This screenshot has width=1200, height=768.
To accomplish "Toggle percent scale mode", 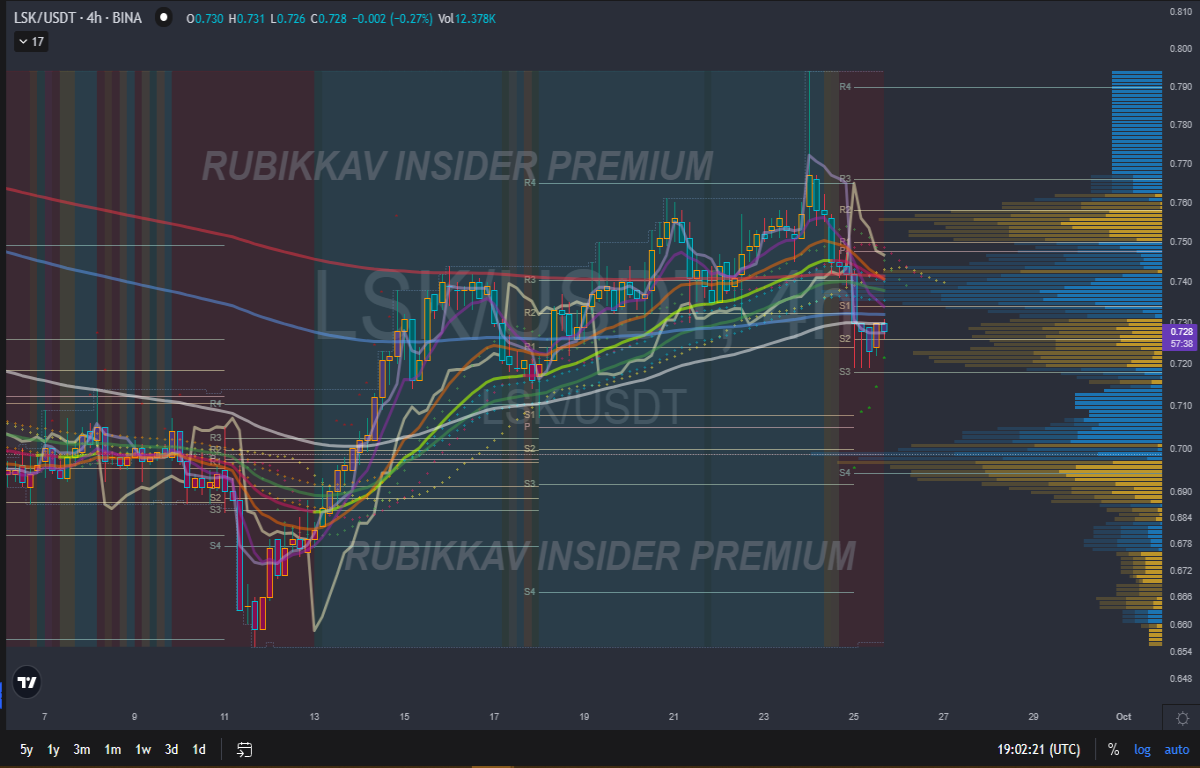I will 1113,749.
